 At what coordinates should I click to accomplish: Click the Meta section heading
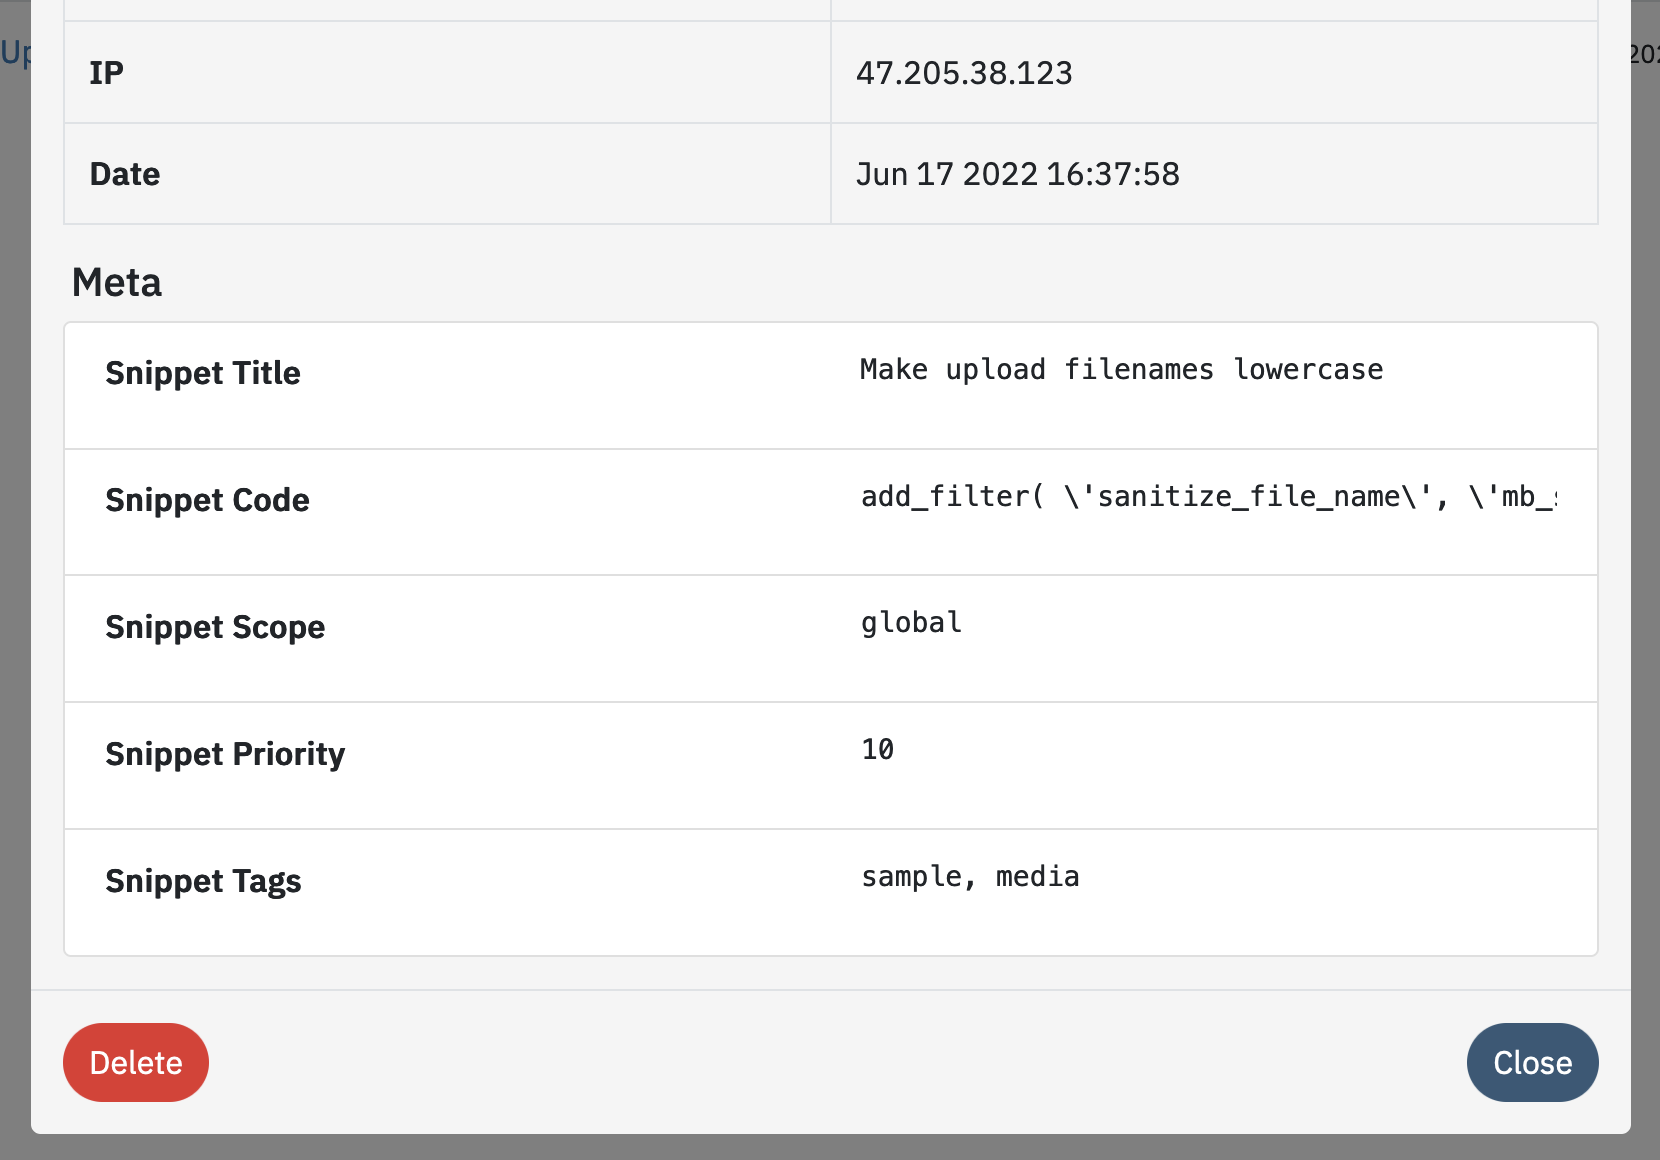pyautogui.click(x=116, y=282)
